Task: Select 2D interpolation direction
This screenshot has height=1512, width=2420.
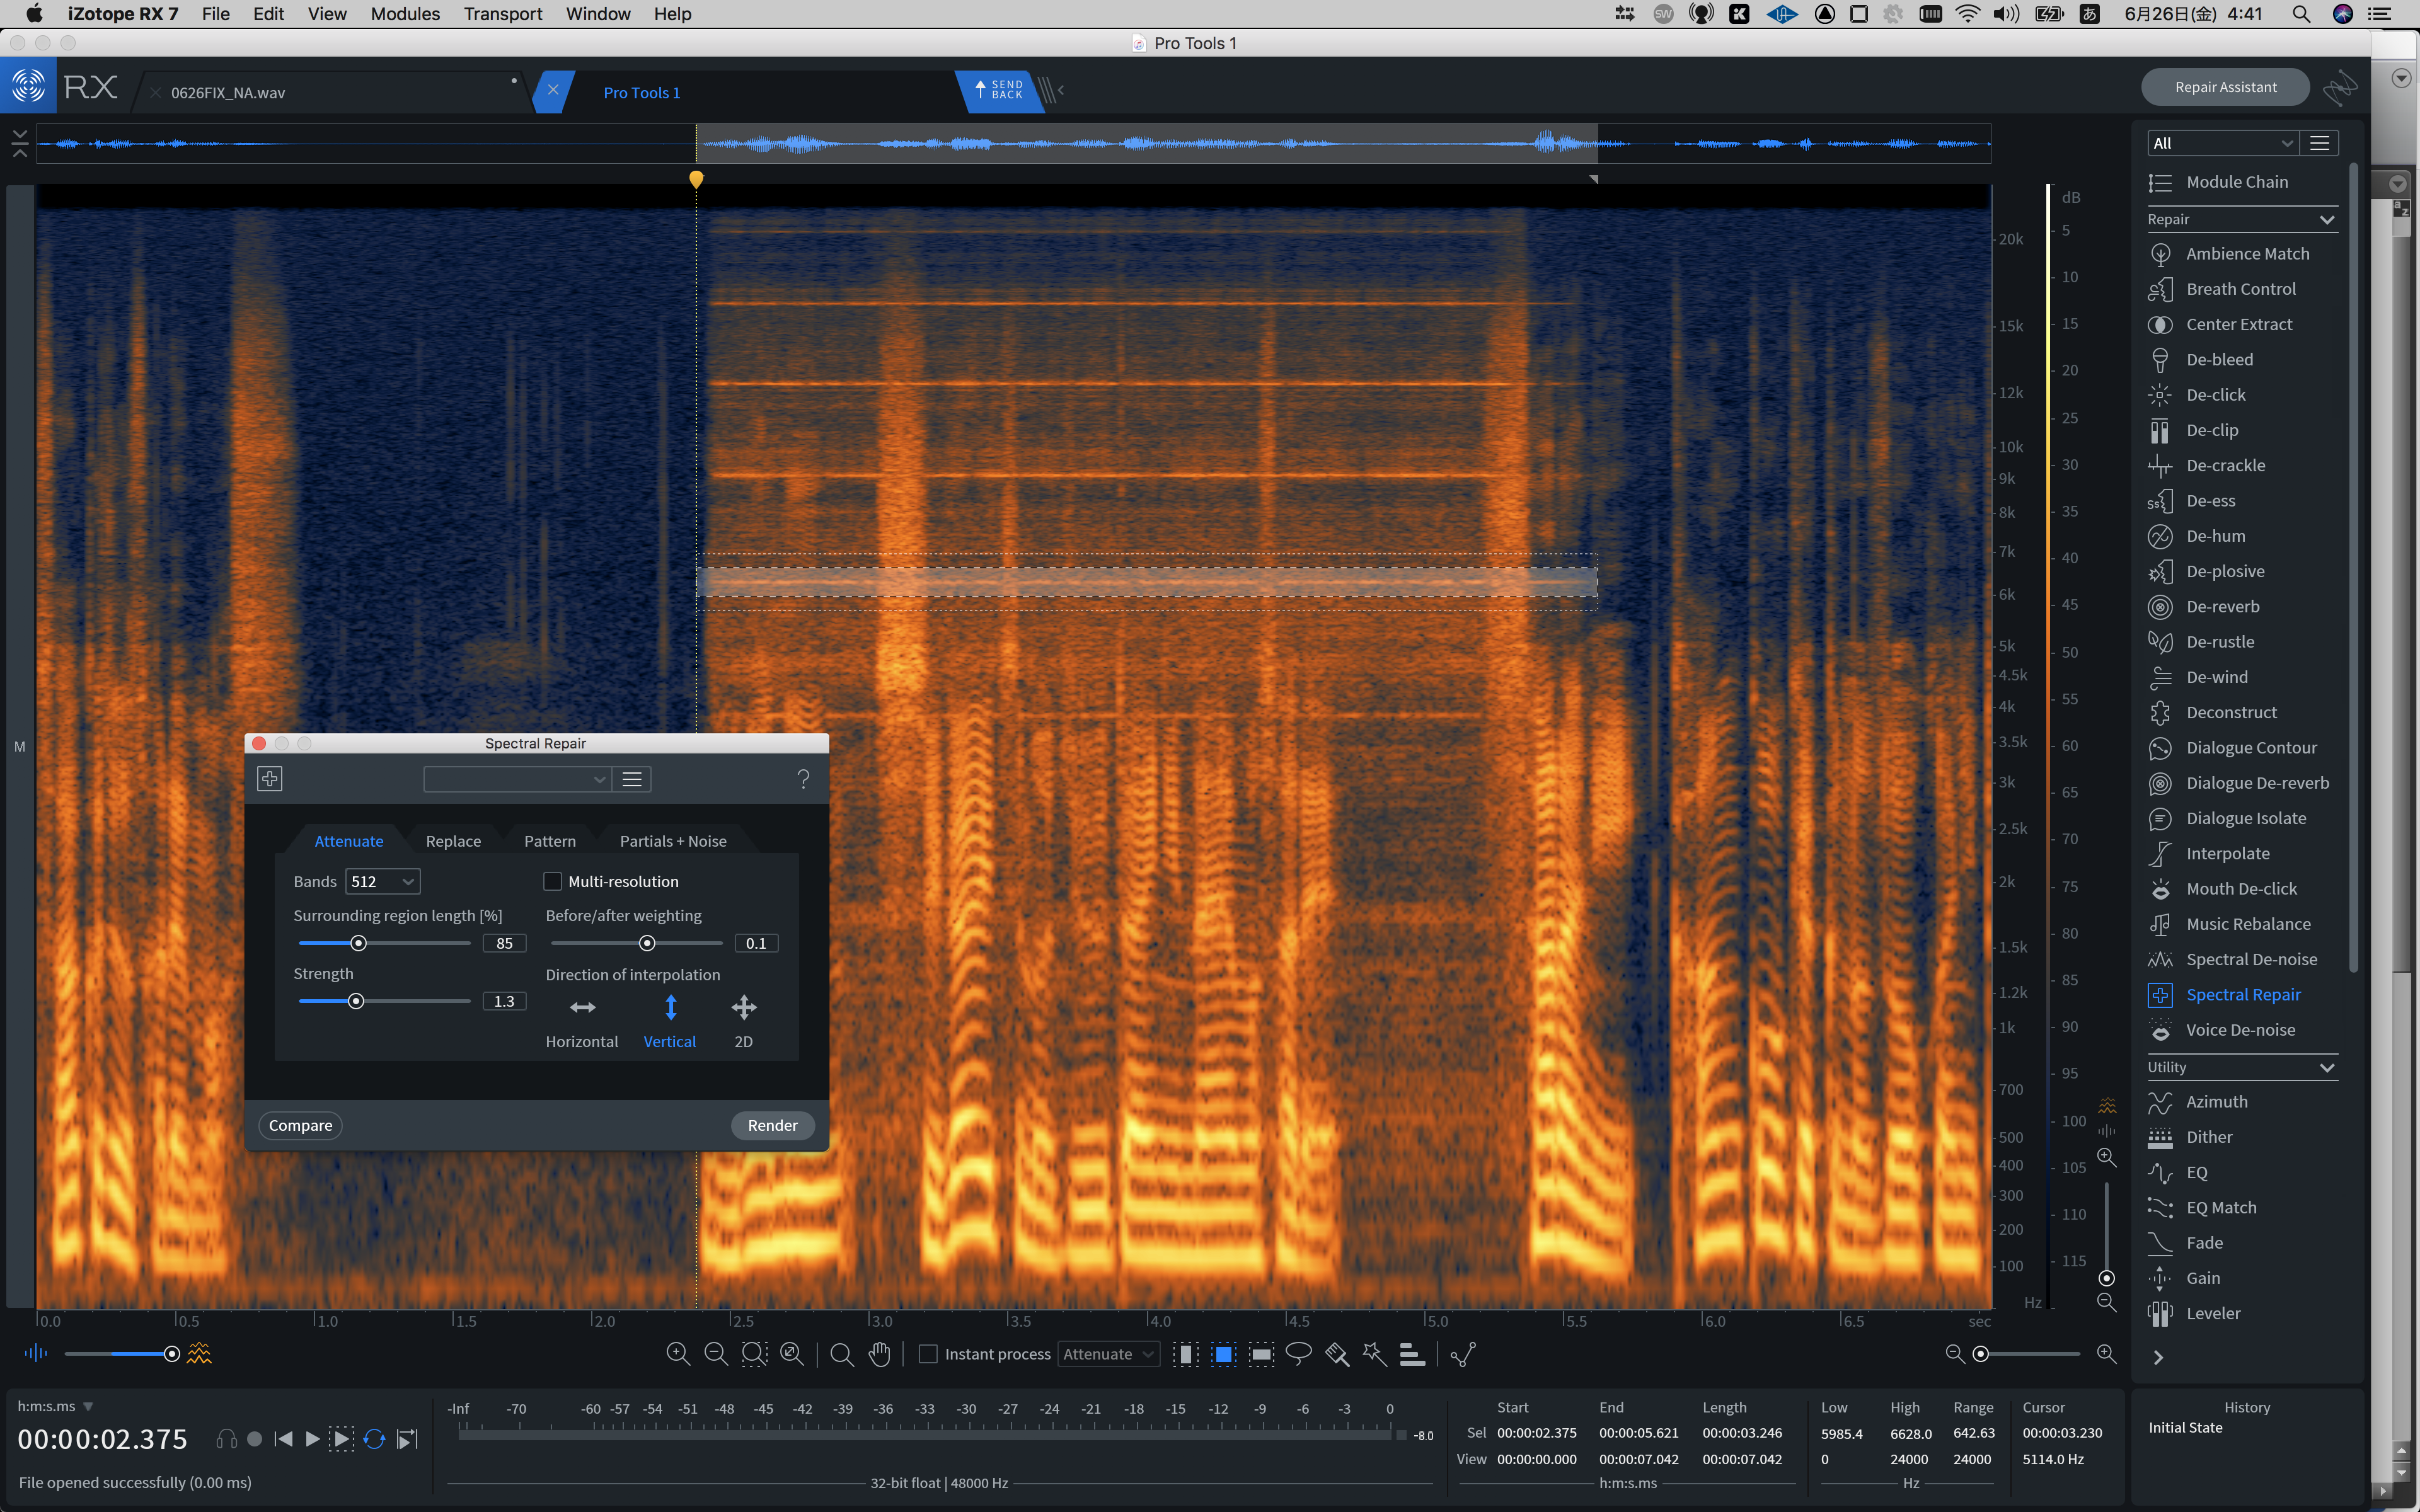Action: [x=744, y=1021]
